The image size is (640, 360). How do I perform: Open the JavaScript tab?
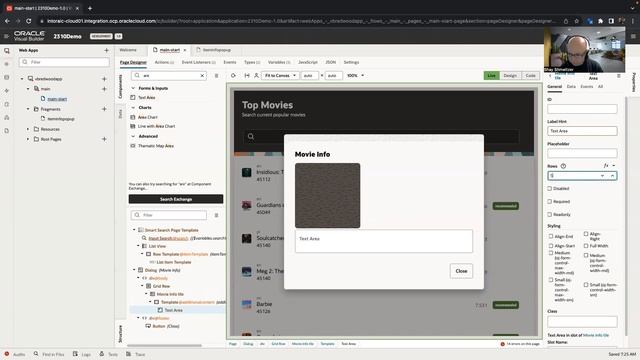pyautogui.click(x=308, y=62)
